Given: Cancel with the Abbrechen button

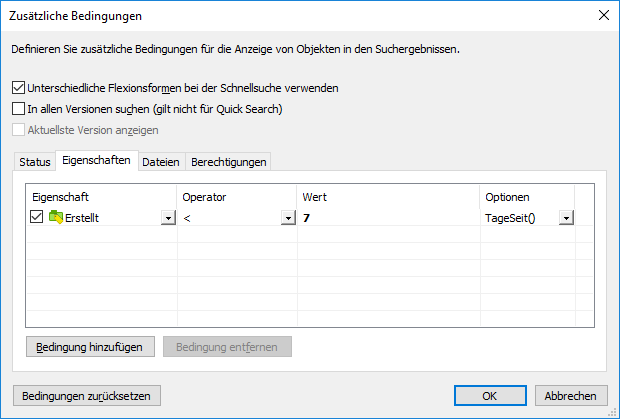Looking at the screenshot, I should click(x=571, y=395).
